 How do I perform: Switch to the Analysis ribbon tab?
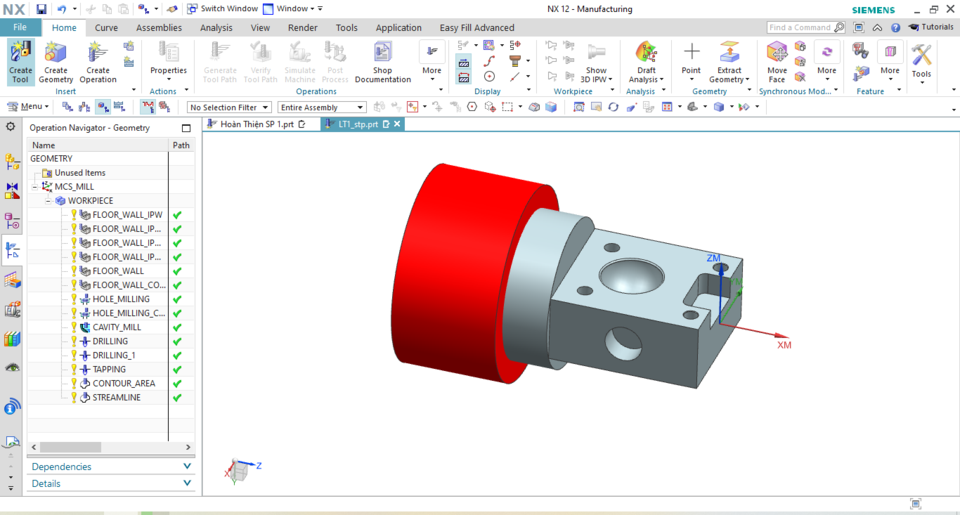(x=216, y=28)
